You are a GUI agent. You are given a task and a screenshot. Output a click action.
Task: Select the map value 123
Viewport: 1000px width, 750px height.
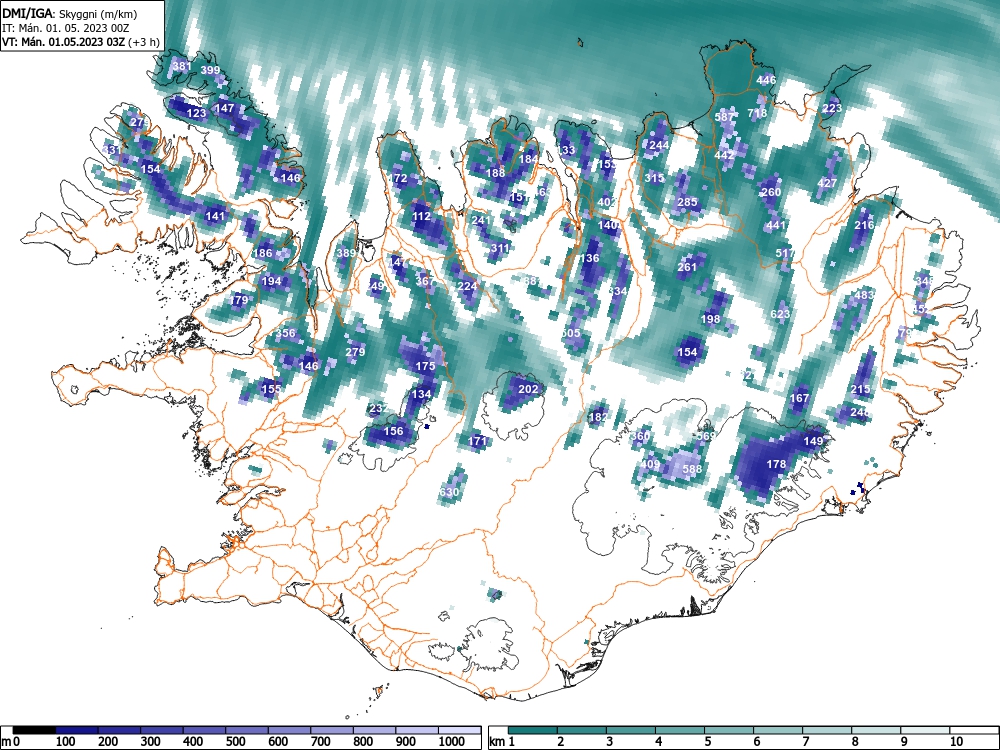point(196,113)
